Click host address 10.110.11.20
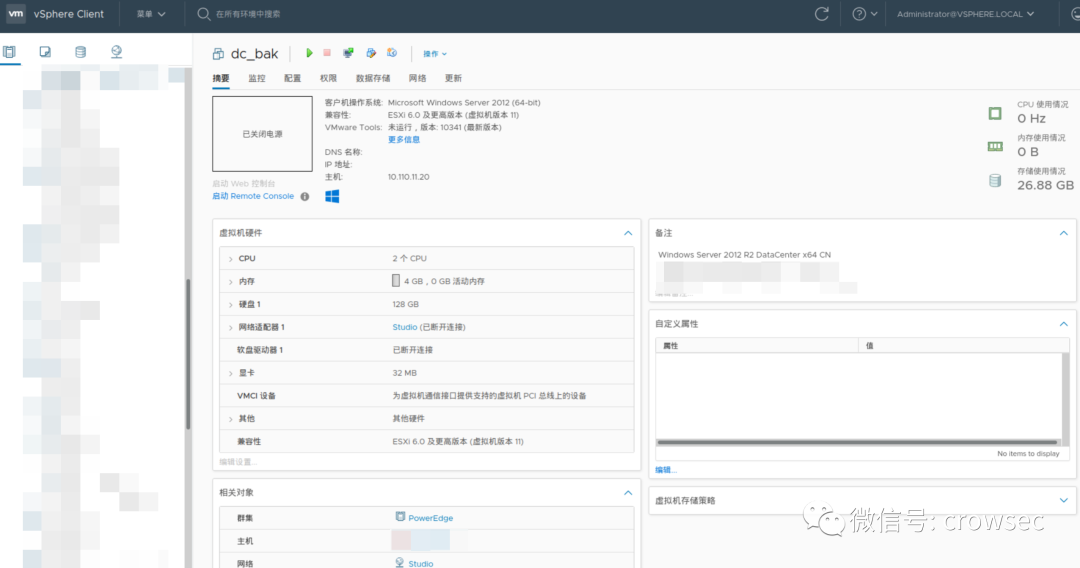1080x568 pixels. [408, 177]
